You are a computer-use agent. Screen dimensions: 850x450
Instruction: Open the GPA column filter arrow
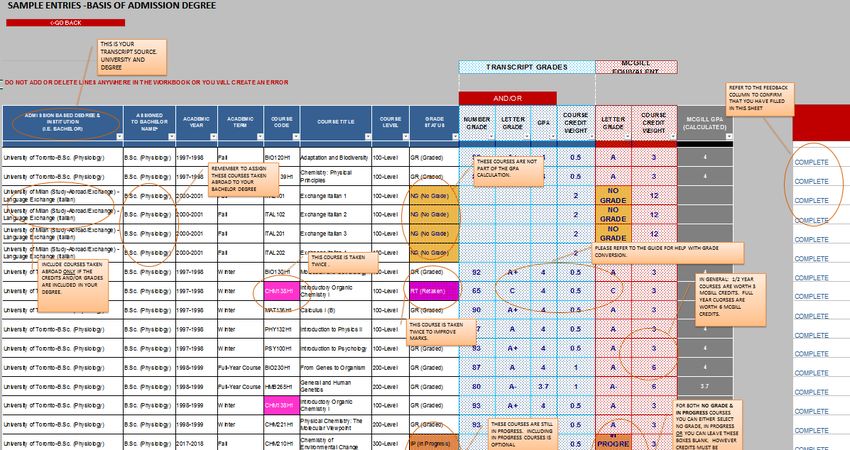pos(552,137)
